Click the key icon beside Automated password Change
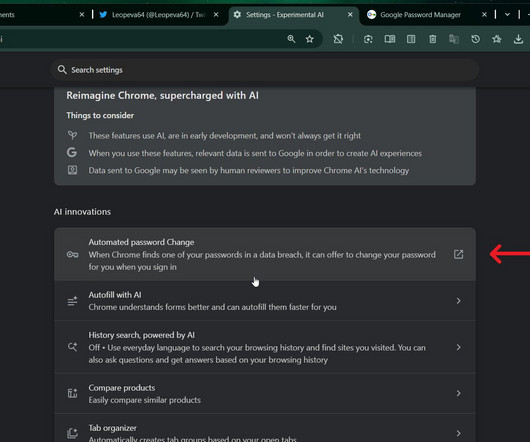The width and height of the screenshot is (530, 442). point(72,254)
